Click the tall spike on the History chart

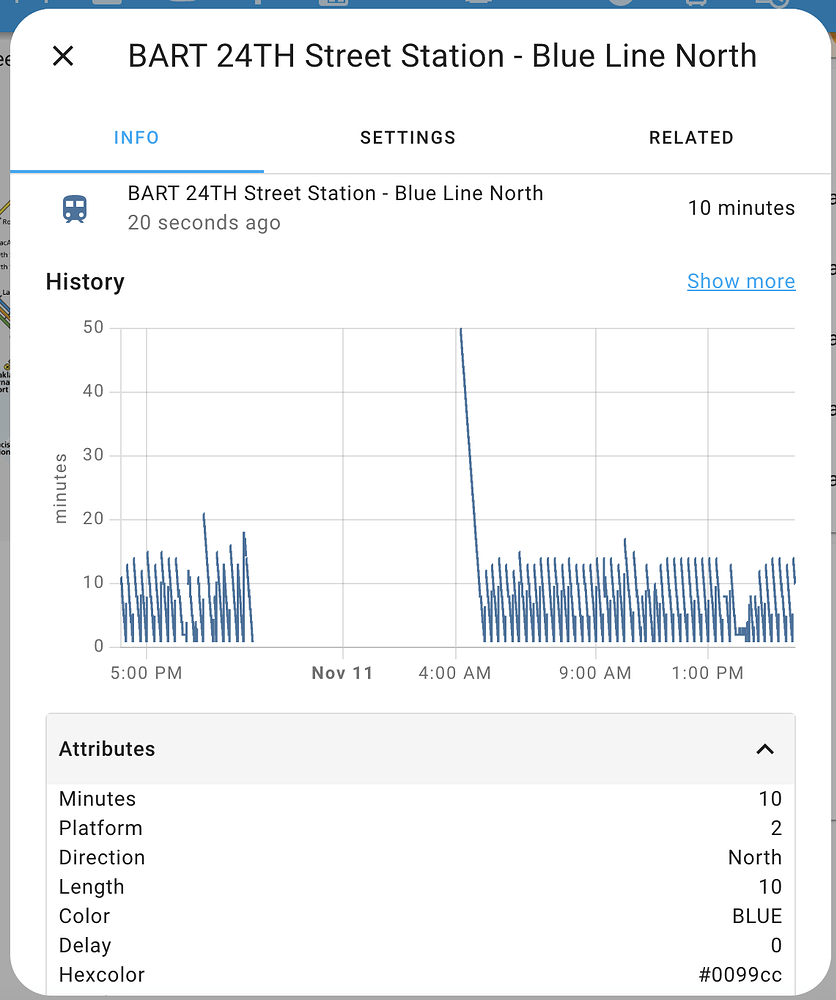pos(461,400)
